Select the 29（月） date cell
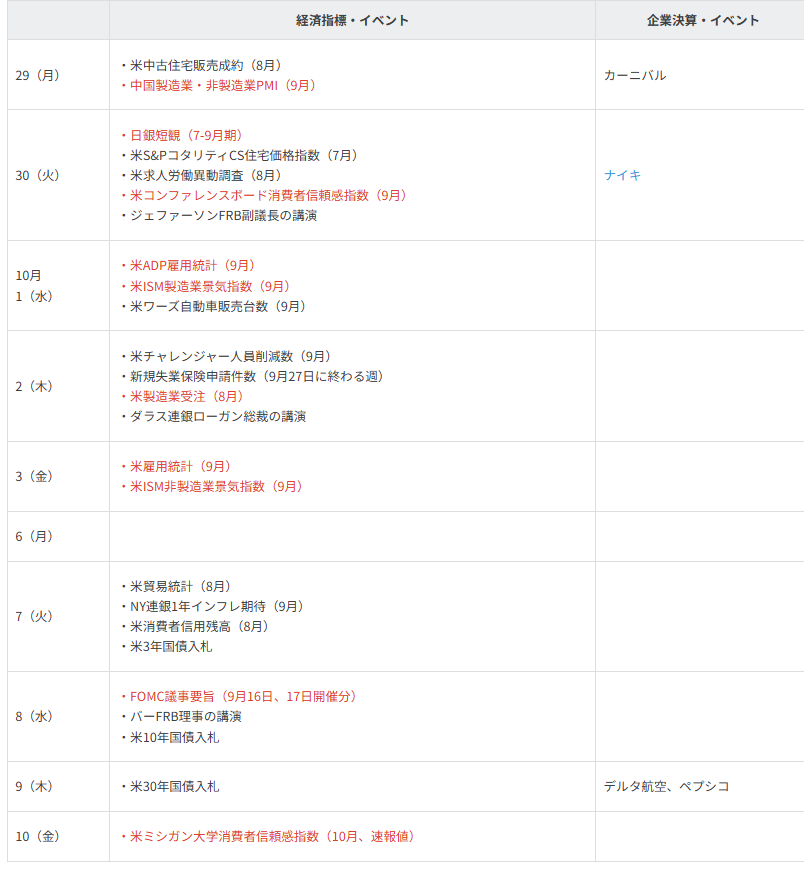 tap(38, 75)
